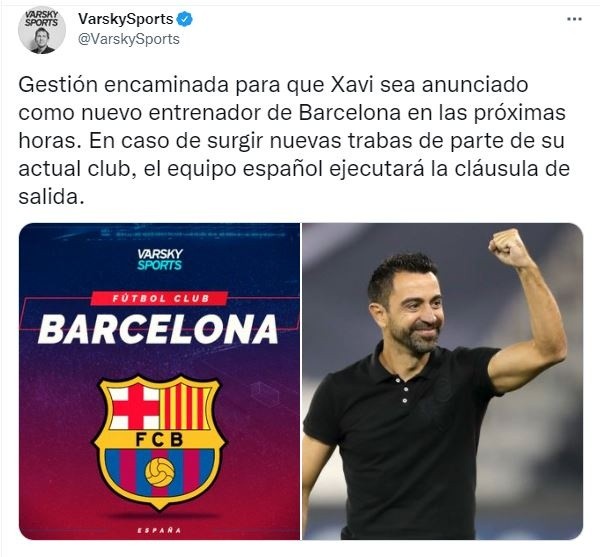Image resolution: width=600 pixels, height=557 pixels.
Task: Open the Barcelona graphic image
Action: (159, 381)
